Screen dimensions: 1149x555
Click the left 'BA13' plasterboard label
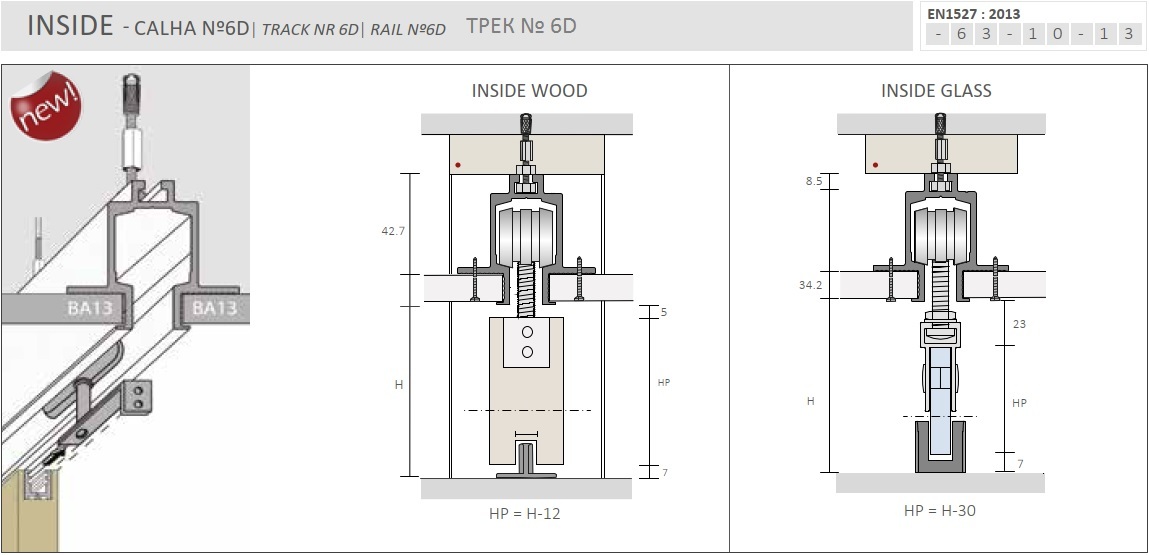(89, 307)
